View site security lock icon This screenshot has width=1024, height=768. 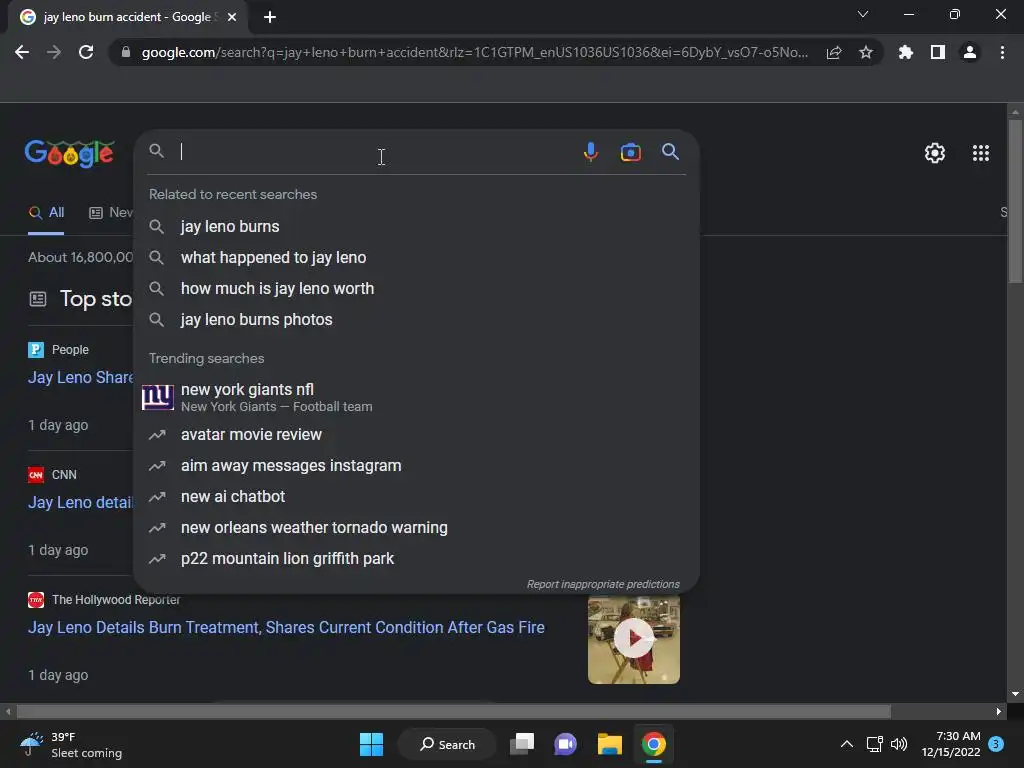pyautogui.click(x=126, y=52)
